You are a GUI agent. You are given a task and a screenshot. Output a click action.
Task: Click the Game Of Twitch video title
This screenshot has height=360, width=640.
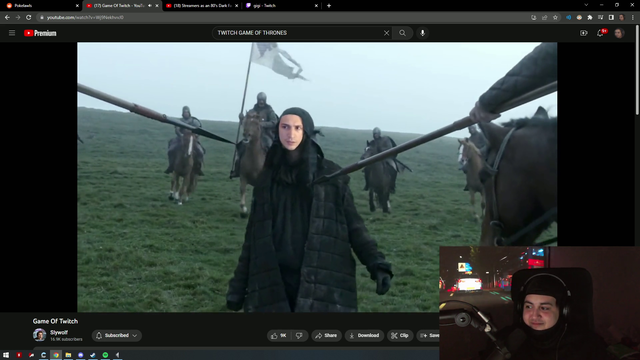pos(55,321)
